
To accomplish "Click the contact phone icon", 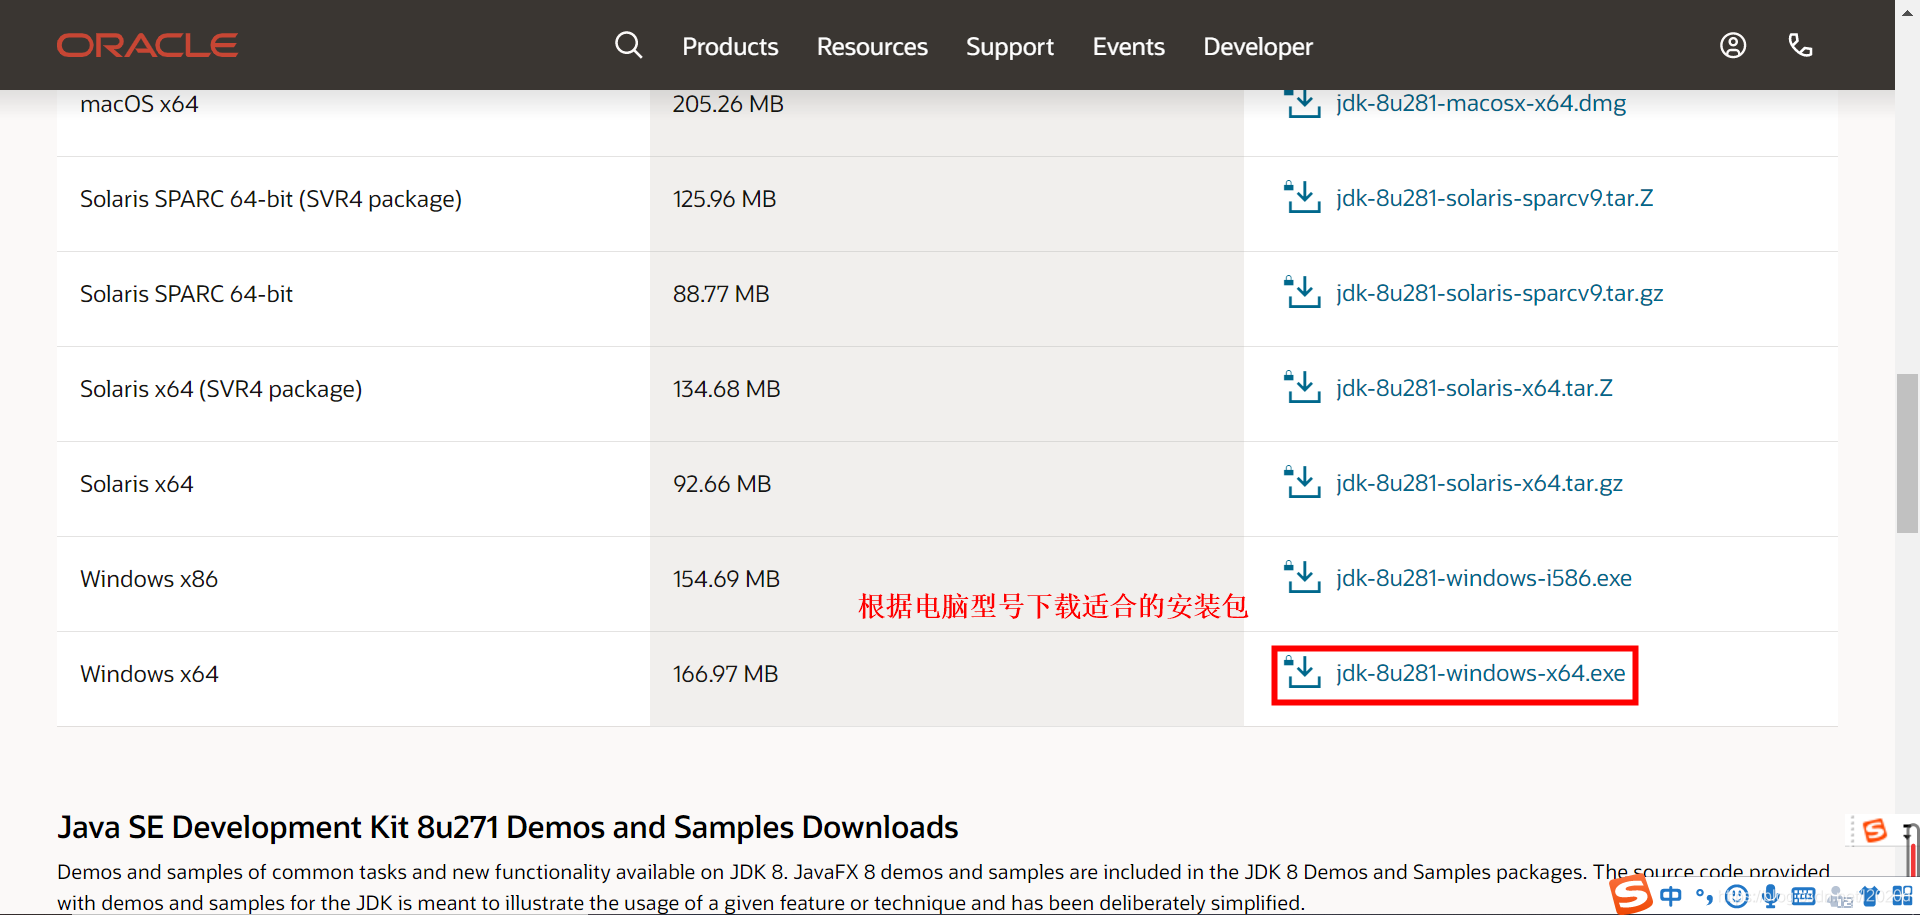I will point(1800,45).
